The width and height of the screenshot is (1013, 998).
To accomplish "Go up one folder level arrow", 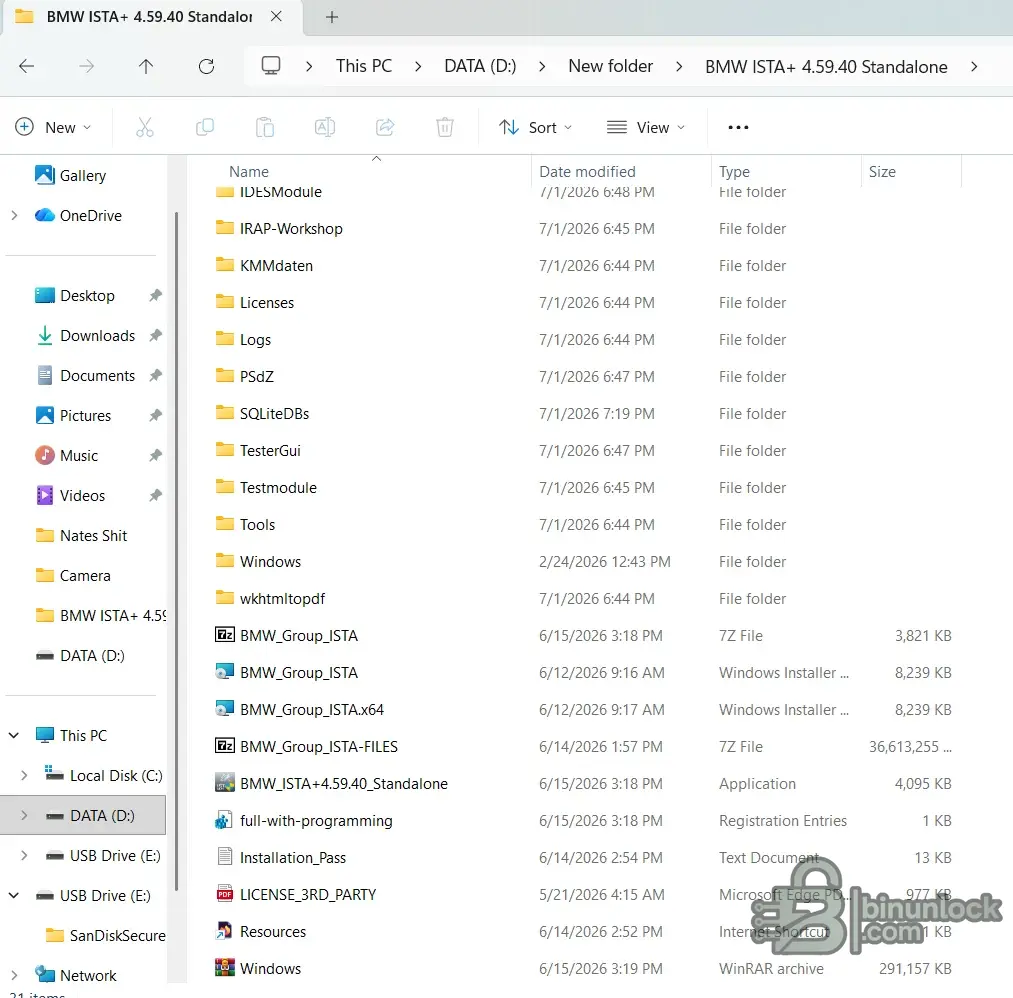I will [146, 66].
